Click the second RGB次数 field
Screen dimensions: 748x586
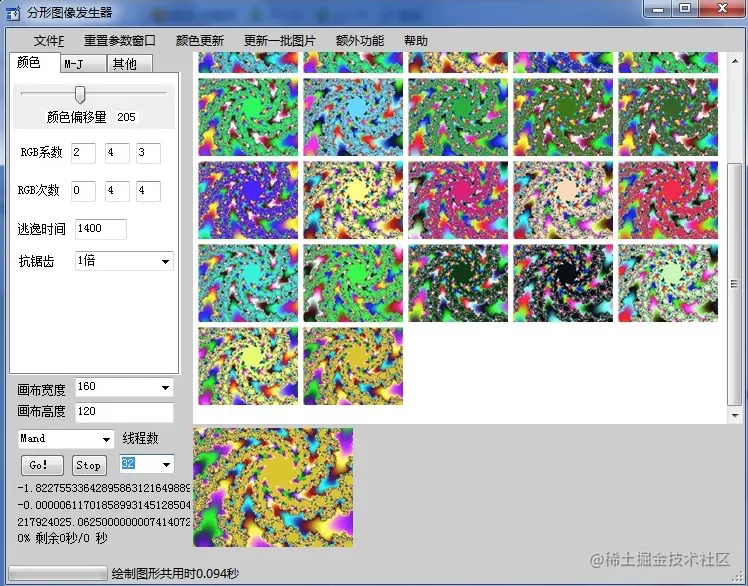click(x=117, y=191)
